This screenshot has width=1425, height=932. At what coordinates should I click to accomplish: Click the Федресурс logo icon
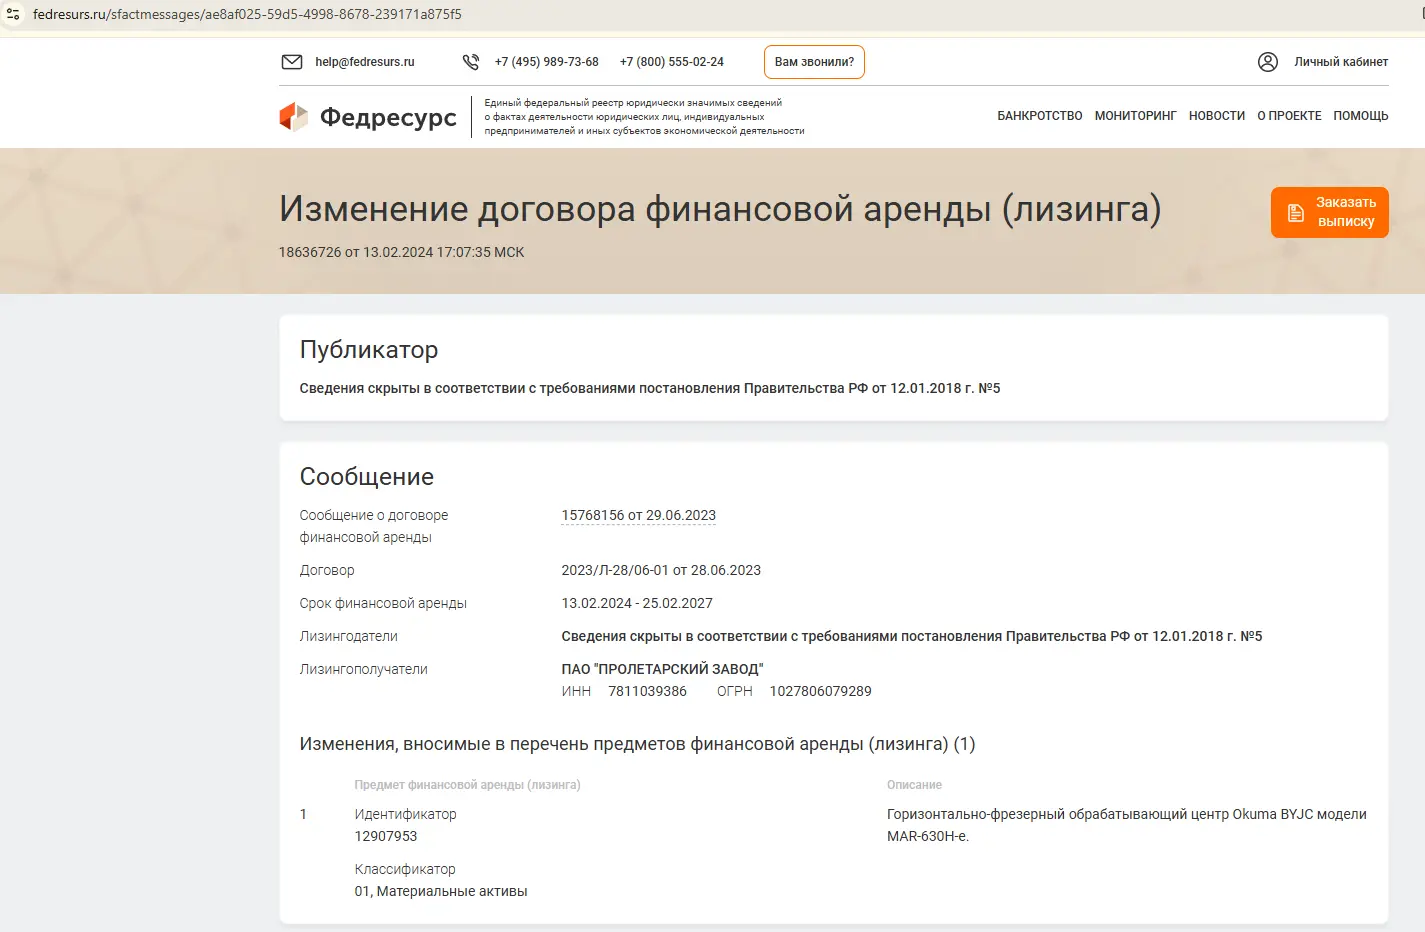[x=294, y=117]
